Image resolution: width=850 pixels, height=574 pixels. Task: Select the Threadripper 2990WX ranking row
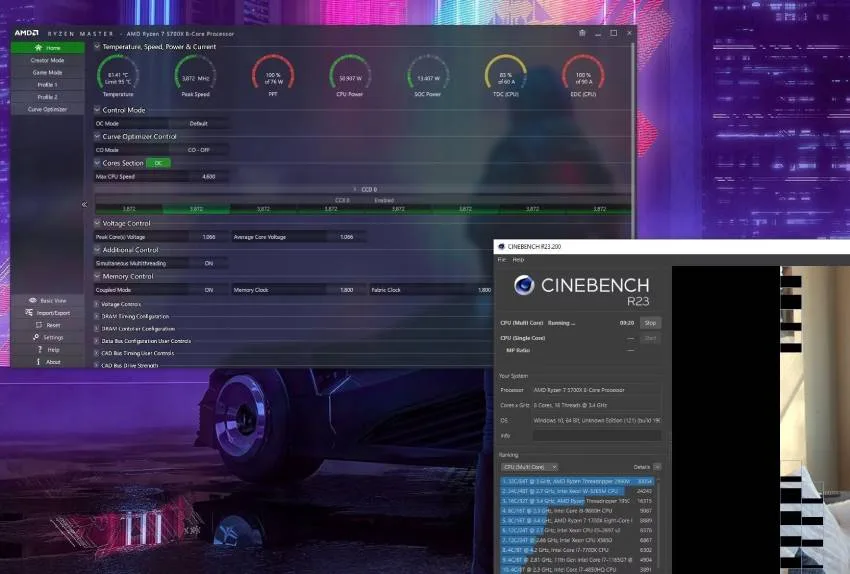[577, 481]
